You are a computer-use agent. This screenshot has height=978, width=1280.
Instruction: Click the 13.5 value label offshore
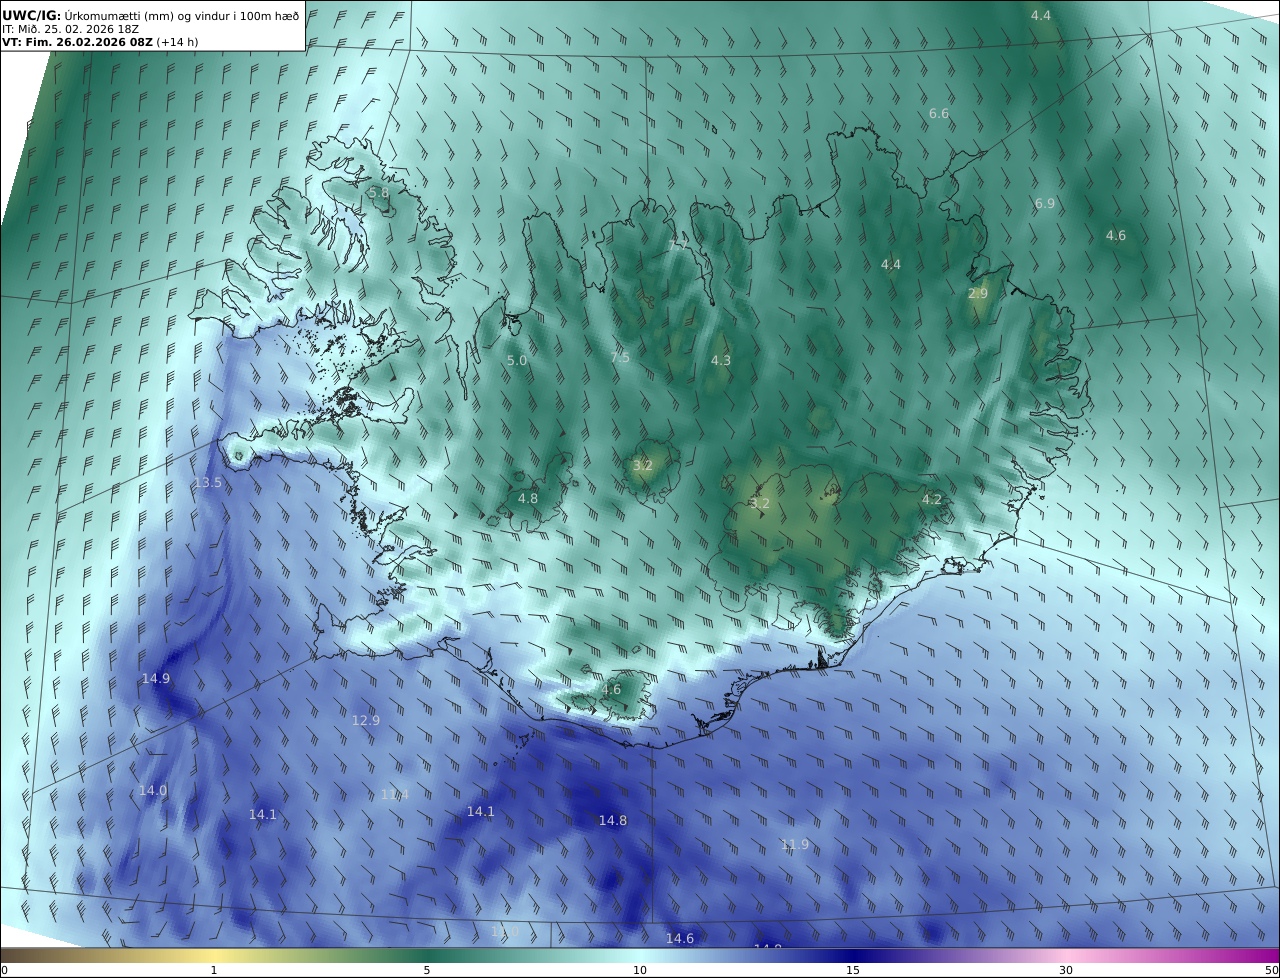pos(208,482)
